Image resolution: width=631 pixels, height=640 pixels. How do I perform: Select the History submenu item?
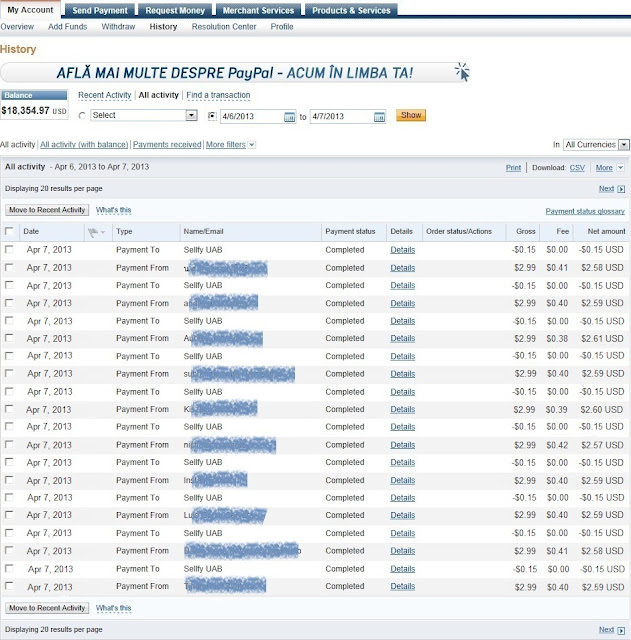tap(163, 27)
